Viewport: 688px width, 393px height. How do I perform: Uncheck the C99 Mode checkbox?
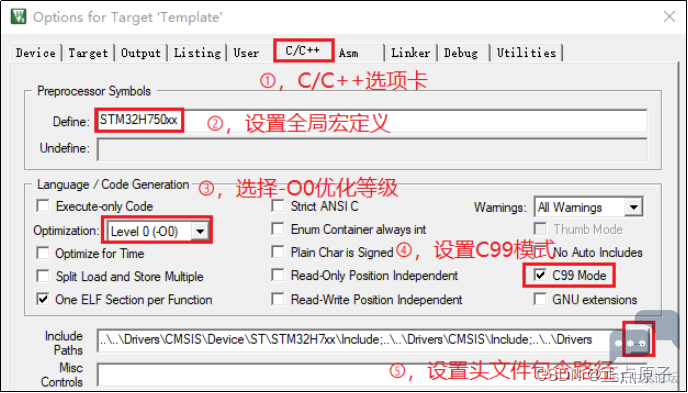(x=541, y=275)
